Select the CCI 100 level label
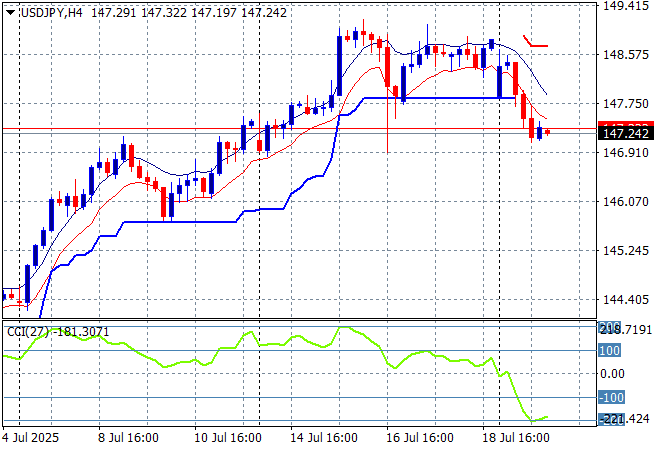The width and height of the screenshot is (660, 450). click(x=609, y=350)
